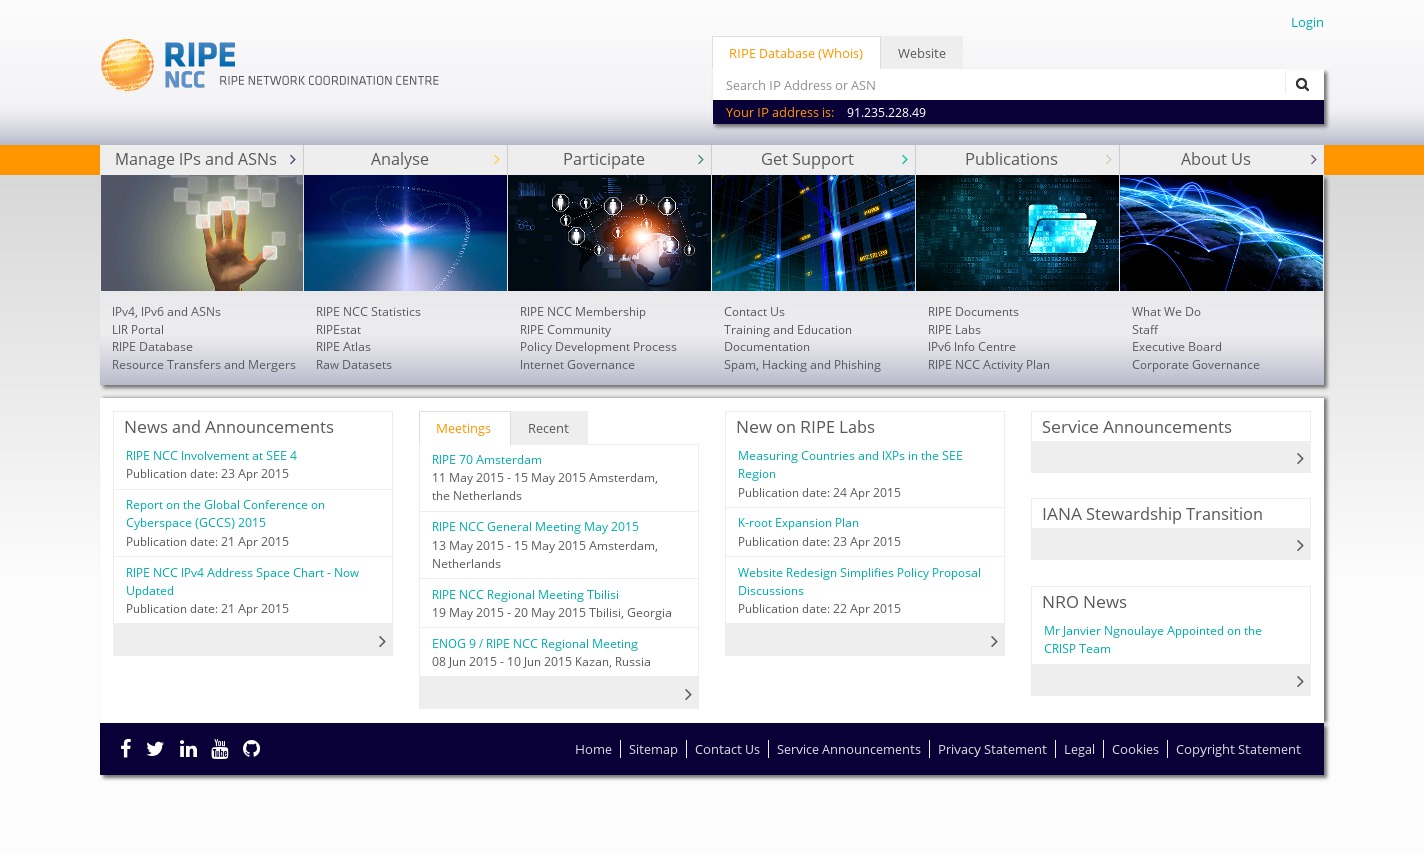Open the GitHub icon in footer

[251, 749]
